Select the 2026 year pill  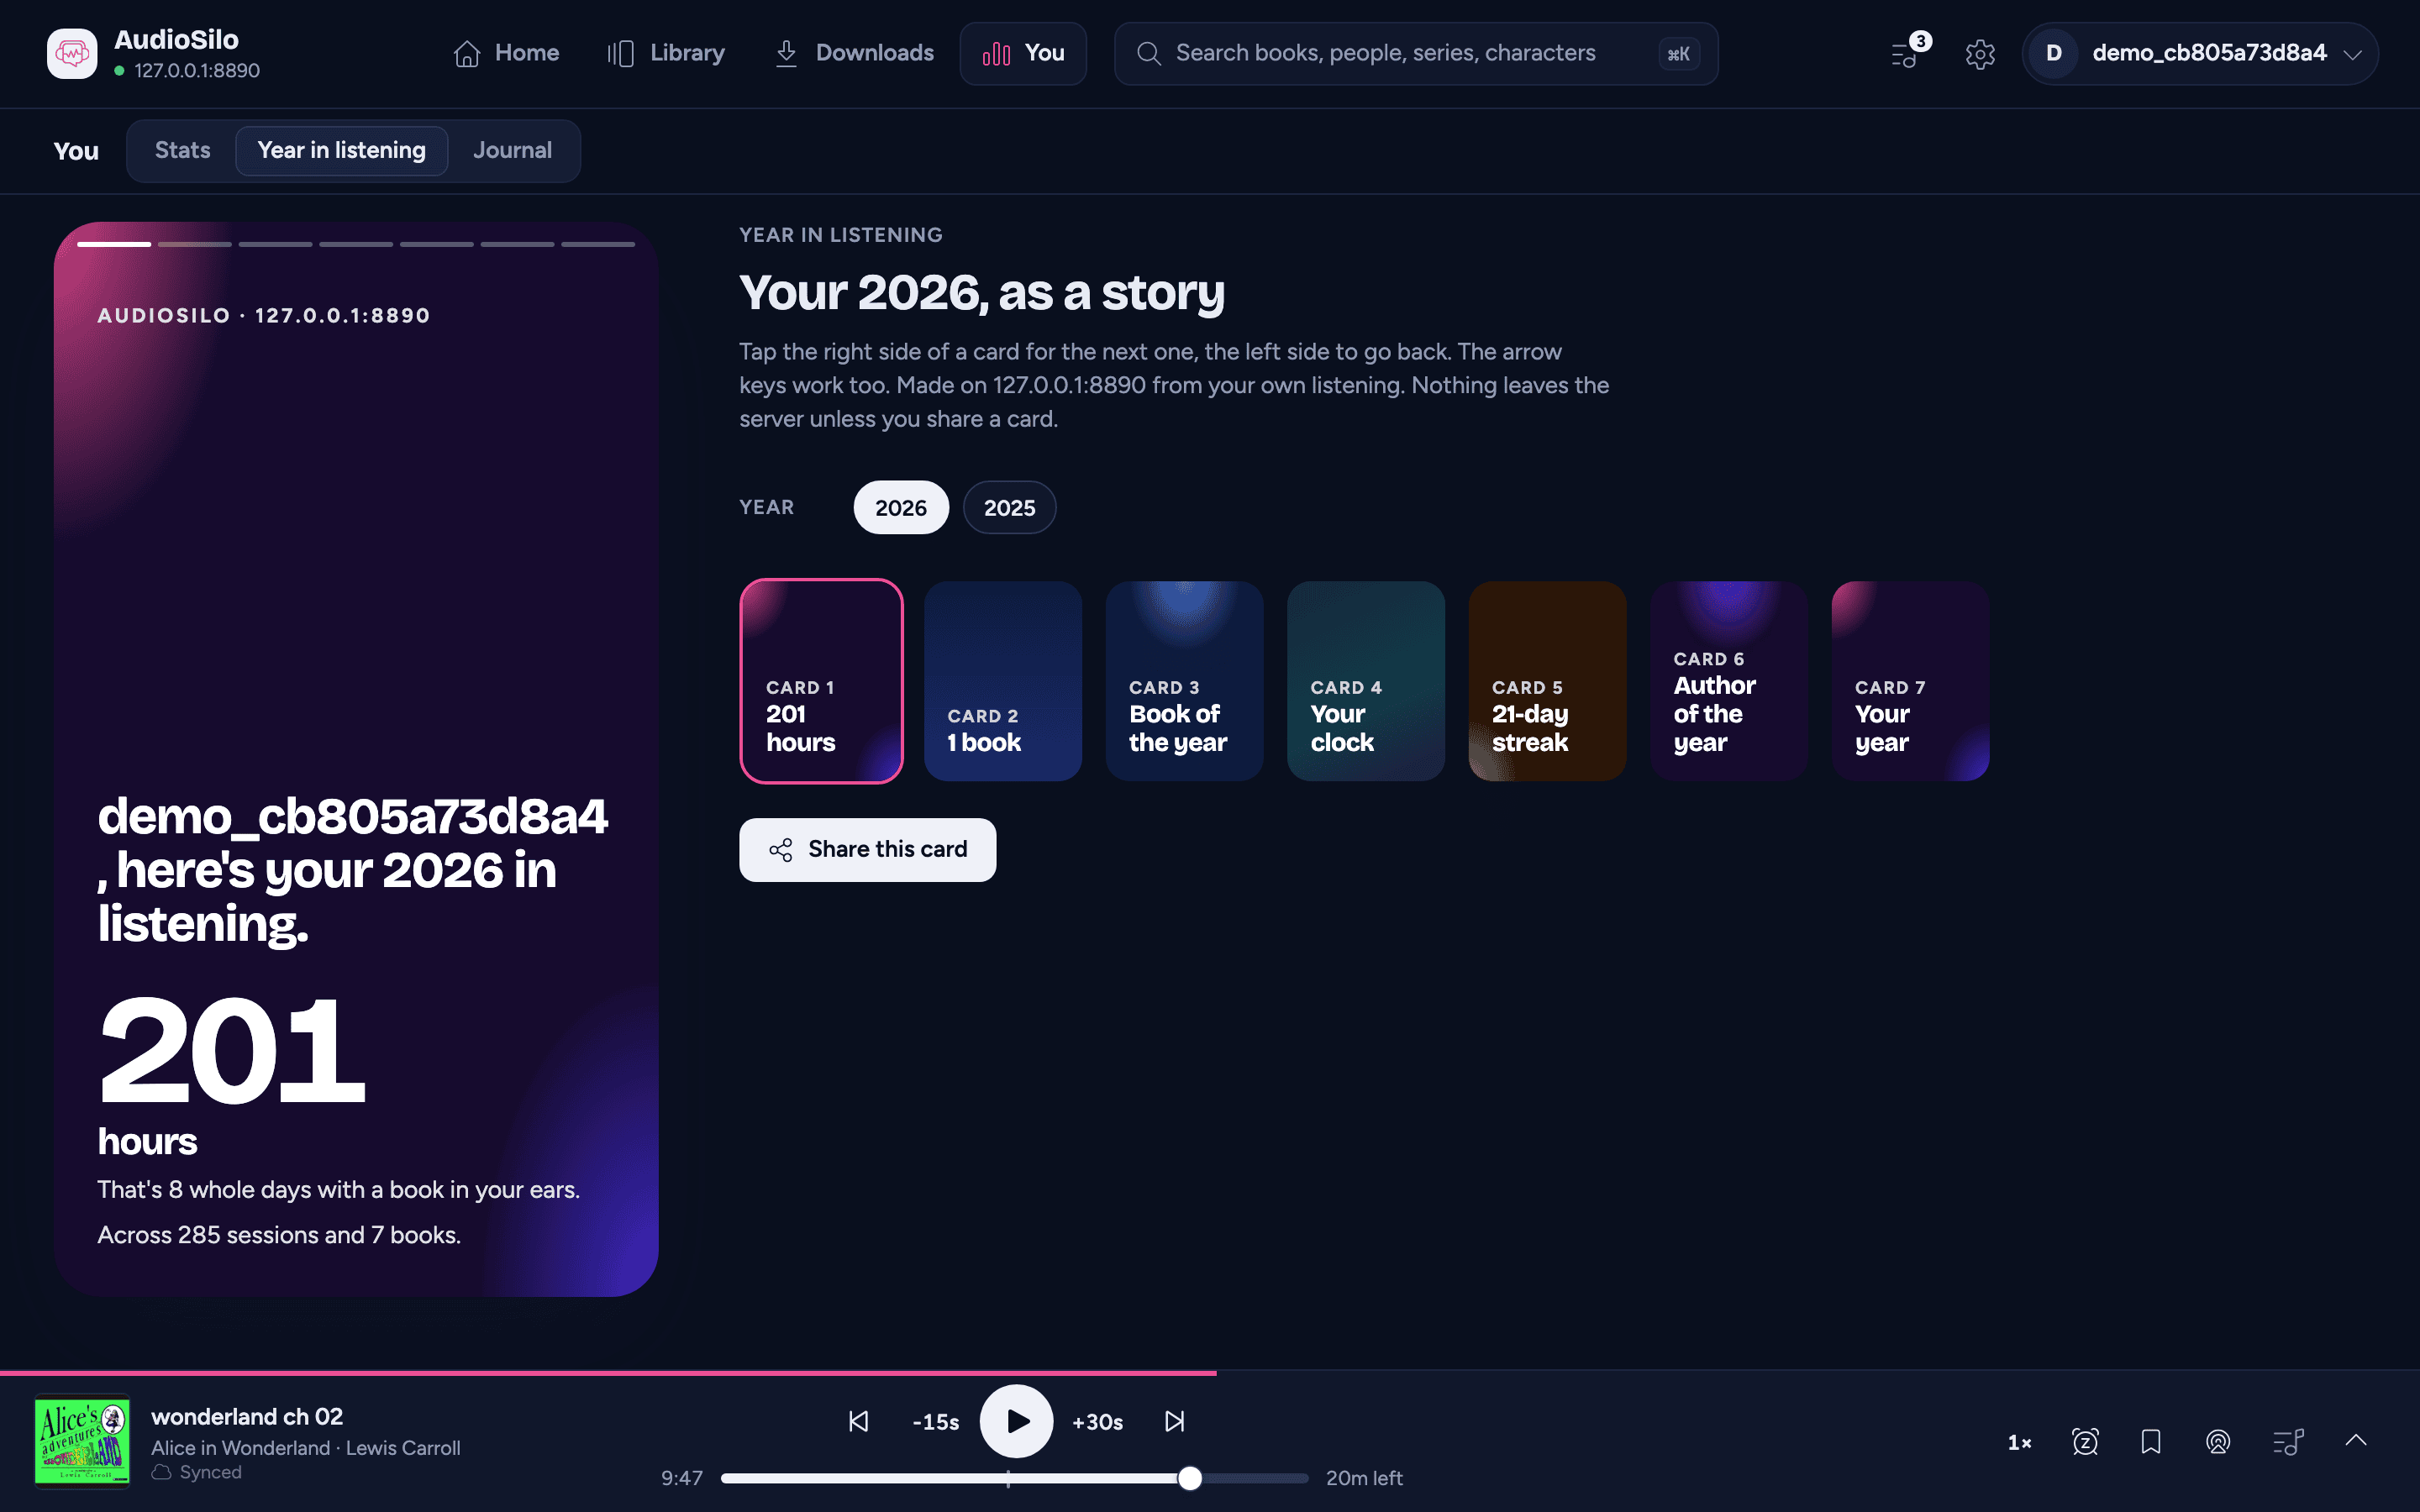pyautogui.click(x=901, y=508)
